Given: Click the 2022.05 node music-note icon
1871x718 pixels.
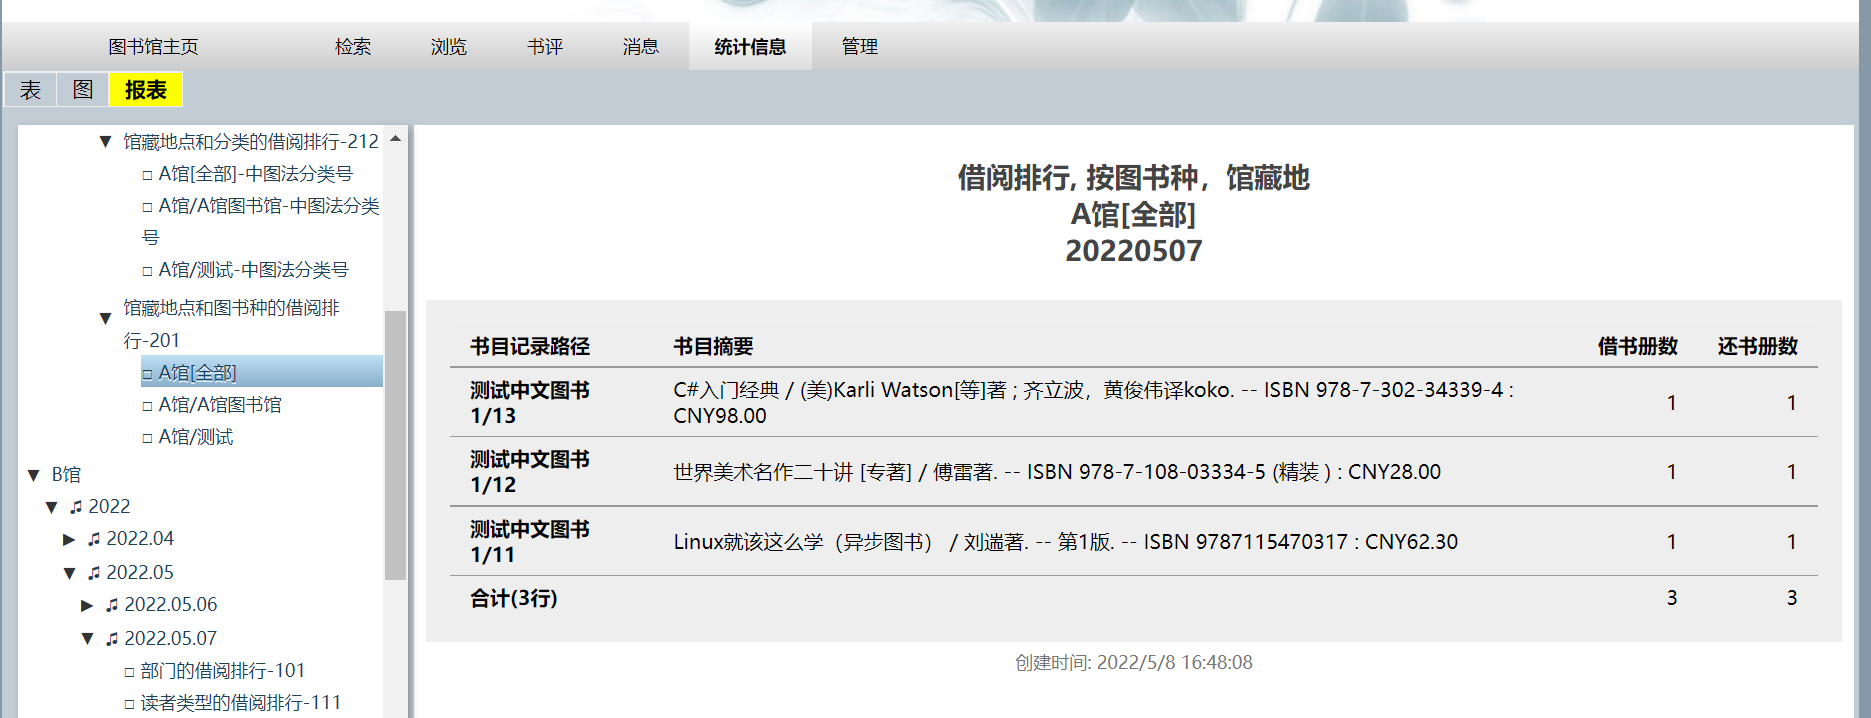Looking at the screenshot, I should (x=94, y=573).
